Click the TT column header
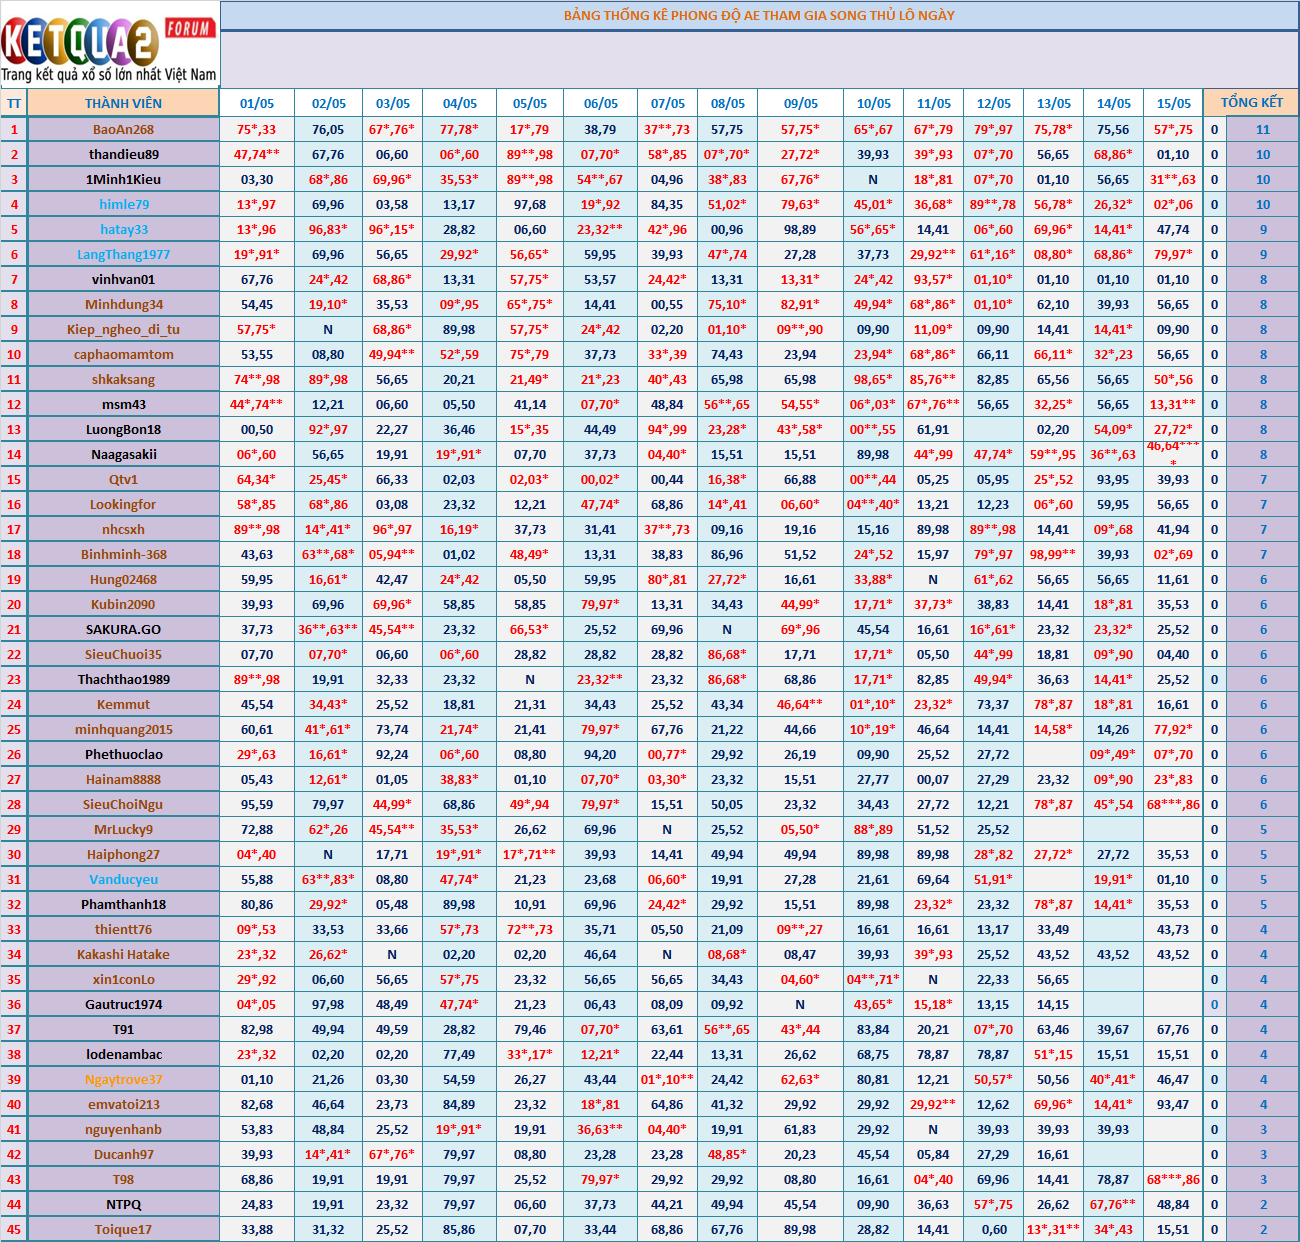 click(14, 103)
